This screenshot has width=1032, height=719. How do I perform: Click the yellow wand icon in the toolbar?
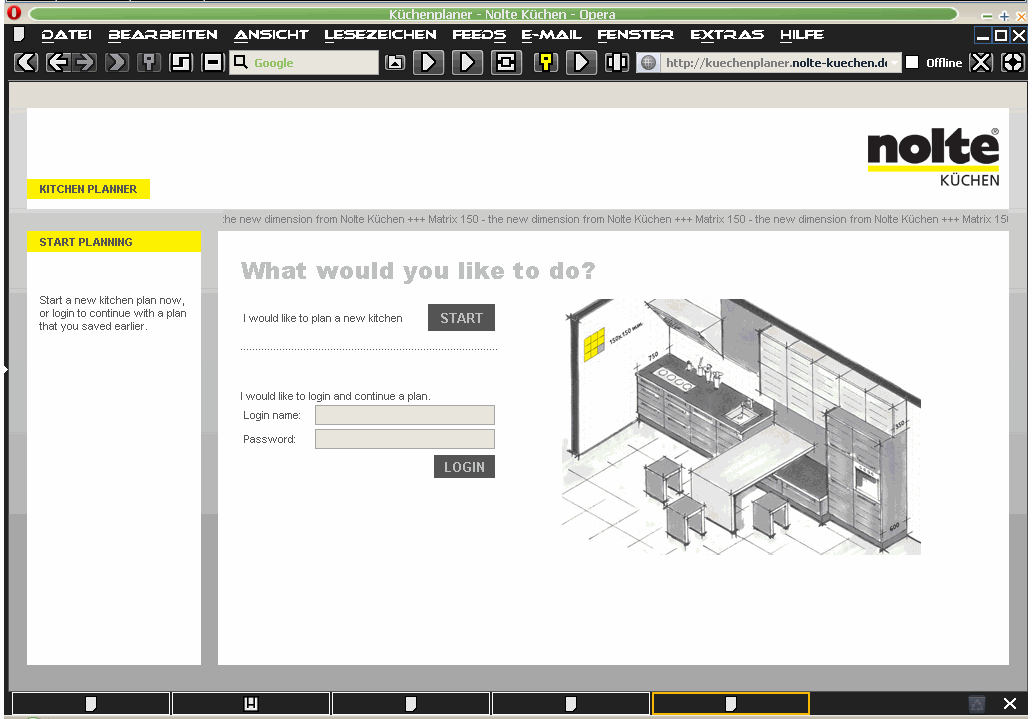(x=545, y=63)
